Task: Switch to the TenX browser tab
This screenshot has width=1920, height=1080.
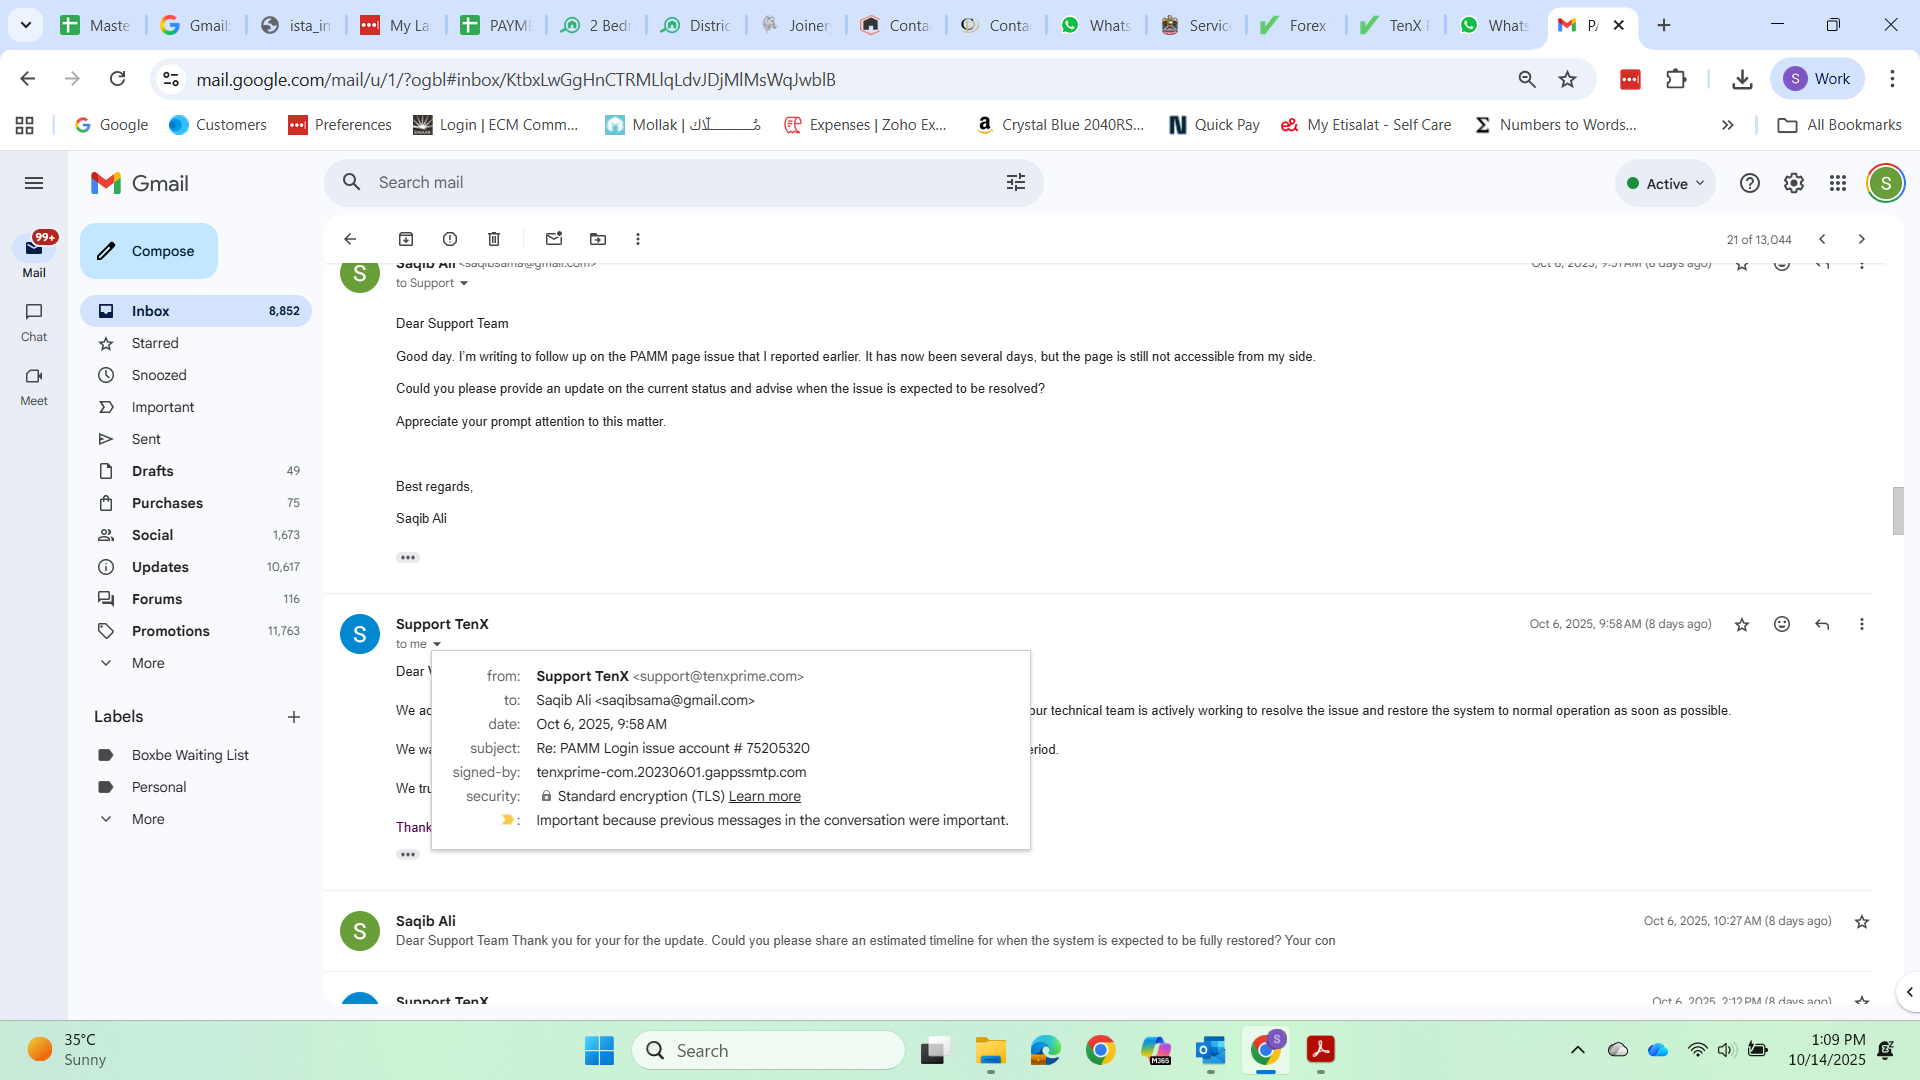Action: [1394, 25]
